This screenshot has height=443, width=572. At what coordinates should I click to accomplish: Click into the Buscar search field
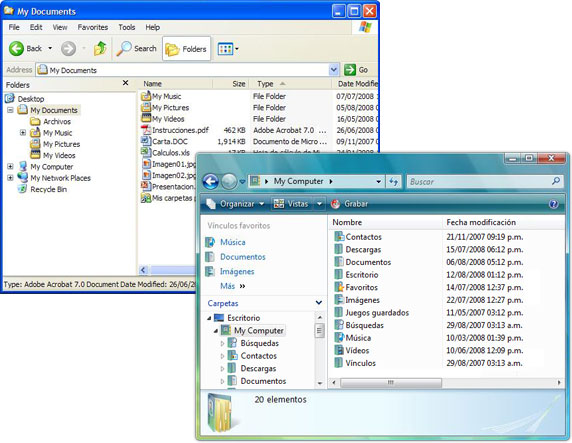(x=486, y=181)
